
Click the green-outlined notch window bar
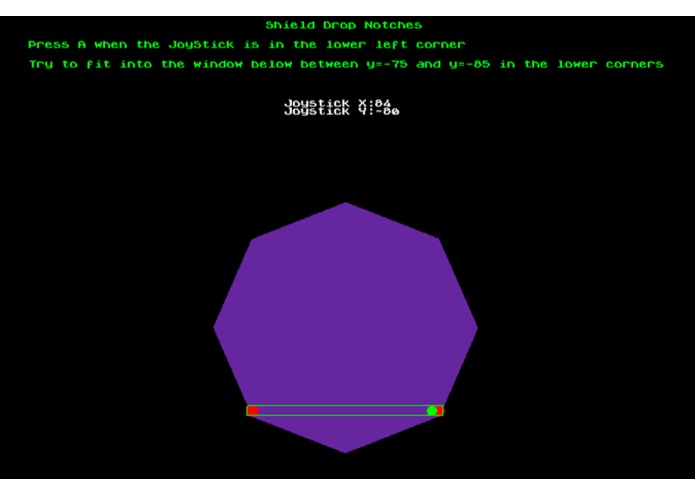pos(345,410)
